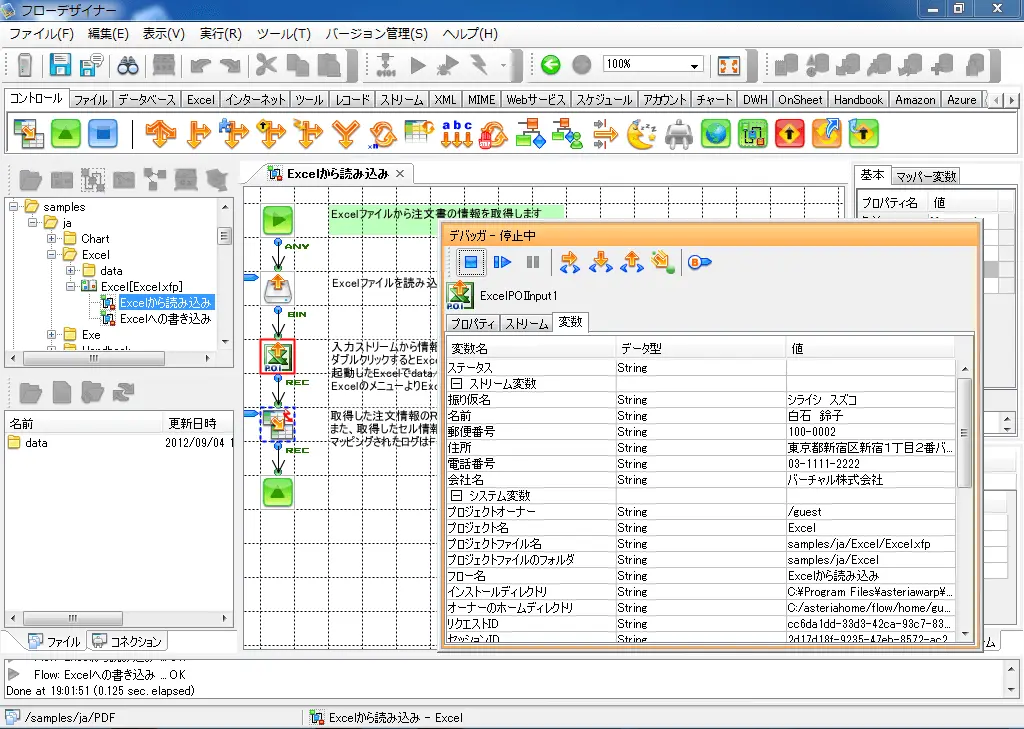The width and height of the screenshot is (1024, 729).
Task: Click the Run flow play icon in toolbar
Action: [x=418, y=65]
